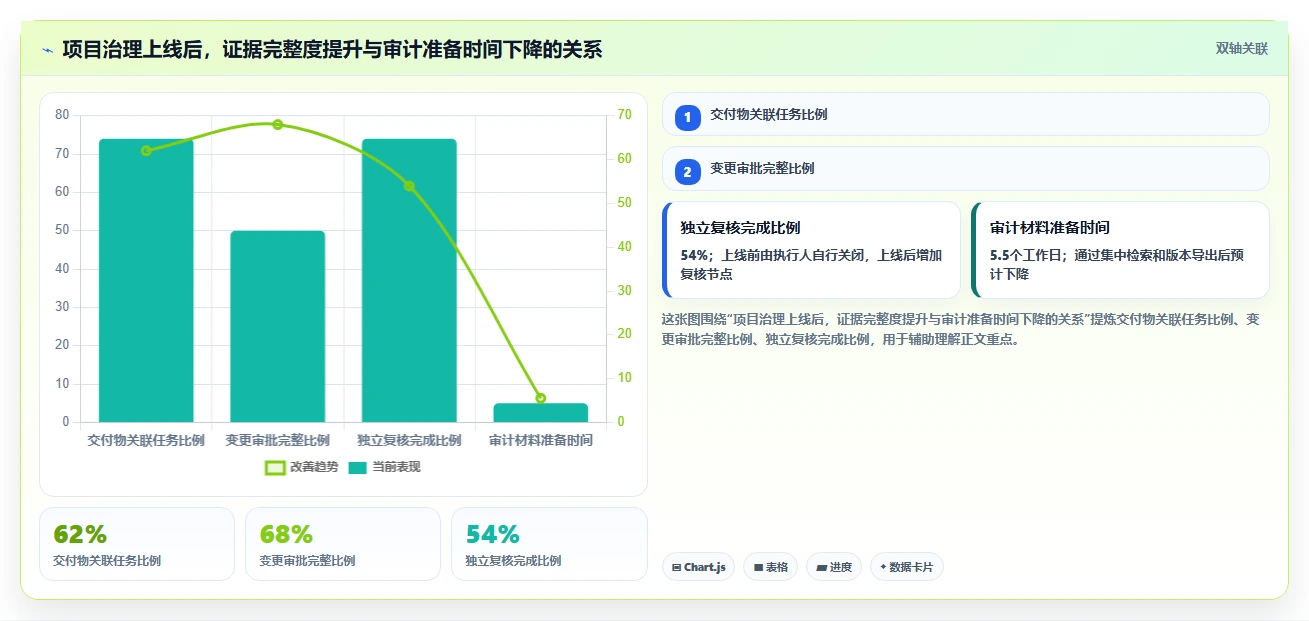Viewport: 1309px width, 621px height.
Task: Click the 独立复核完成比例 detail card heading
Action: click(x=740, y=227)
